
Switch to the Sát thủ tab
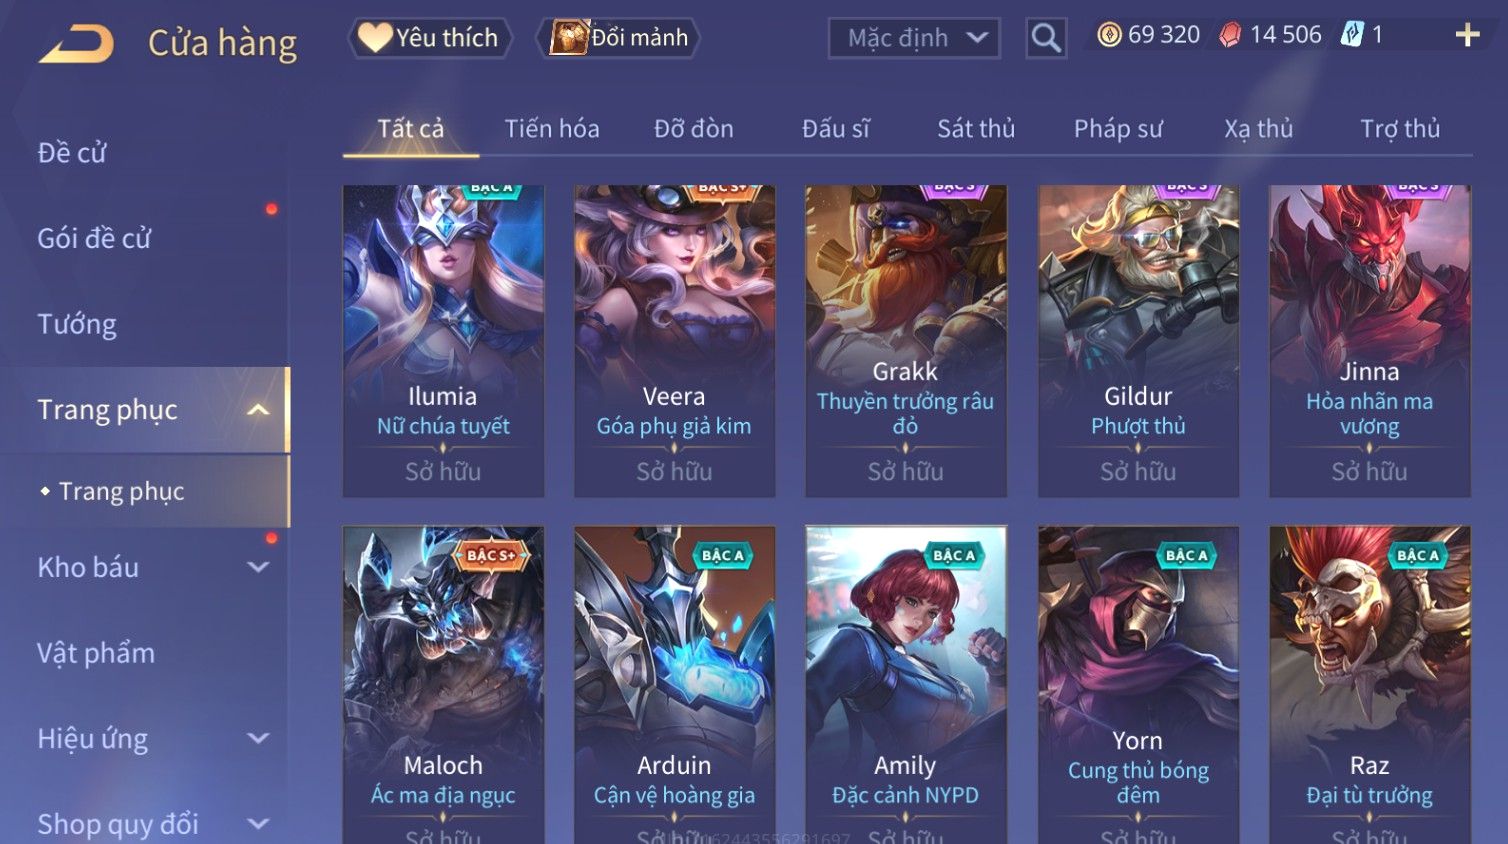click(x=976, y=129)
